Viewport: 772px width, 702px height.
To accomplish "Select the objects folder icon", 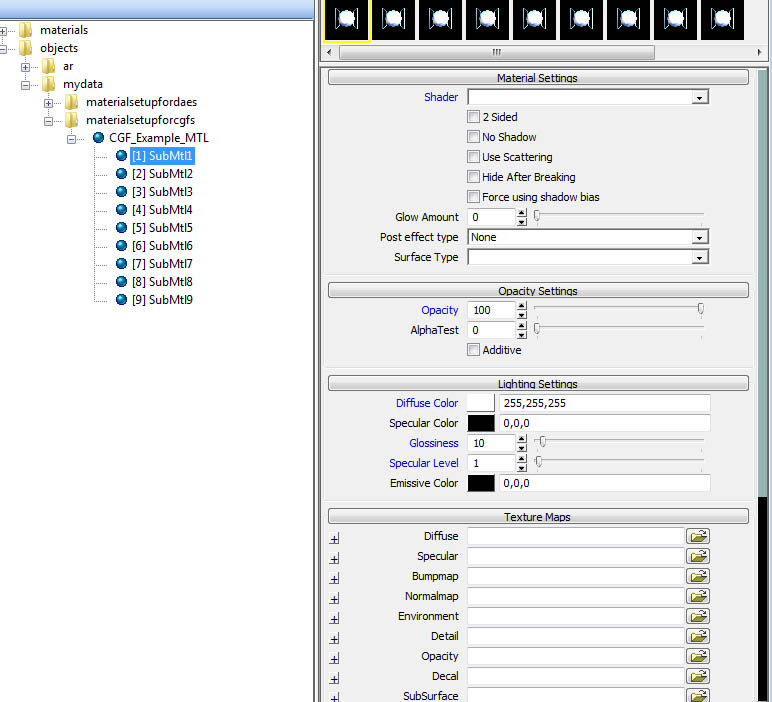I will (26, 48).
